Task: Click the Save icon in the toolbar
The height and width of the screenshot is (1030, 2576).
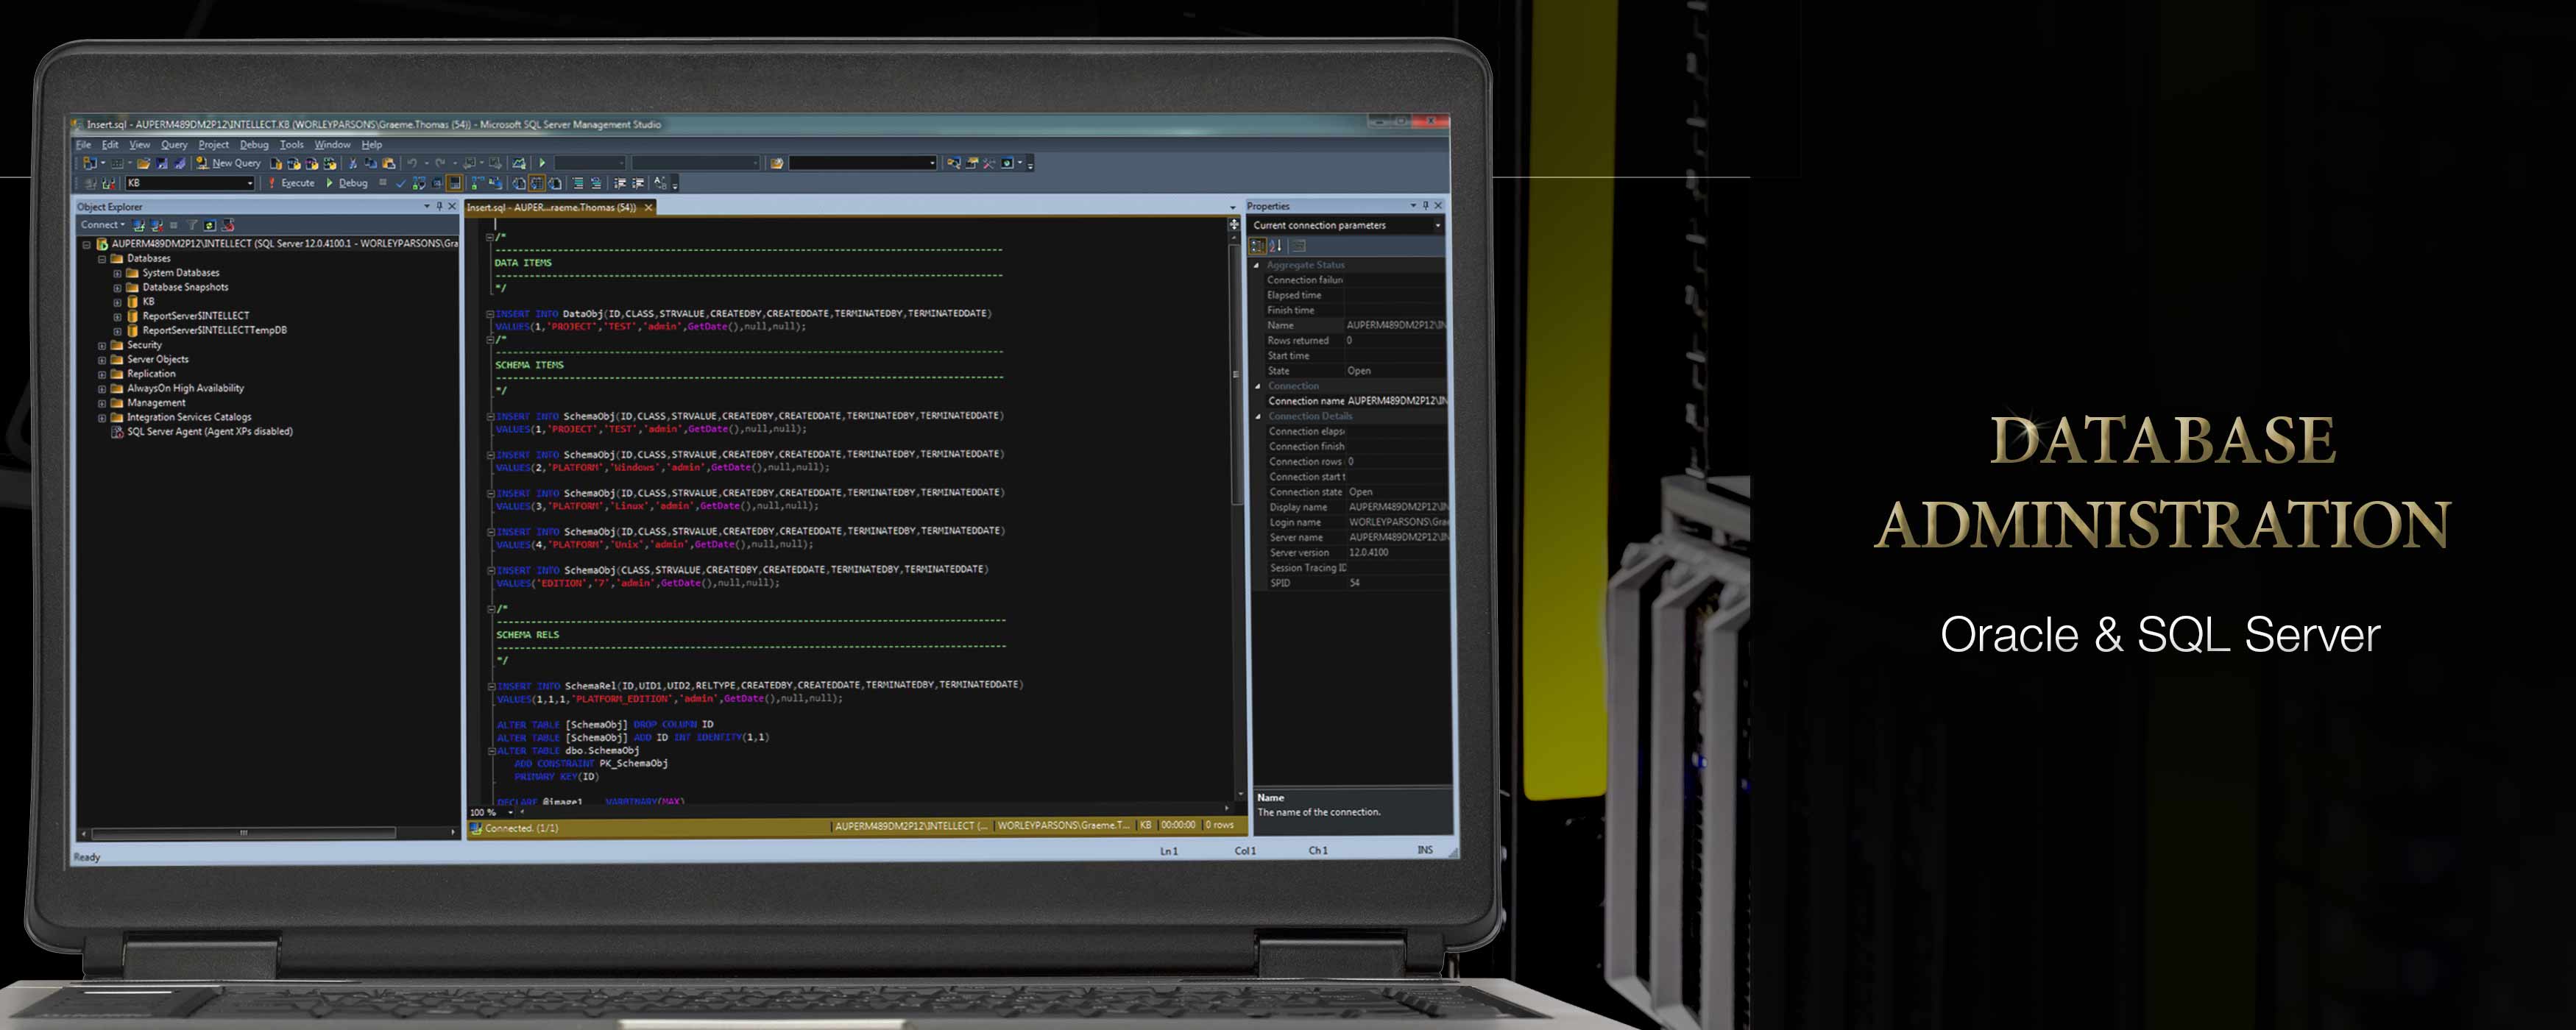Action: (x=162, y=163)
